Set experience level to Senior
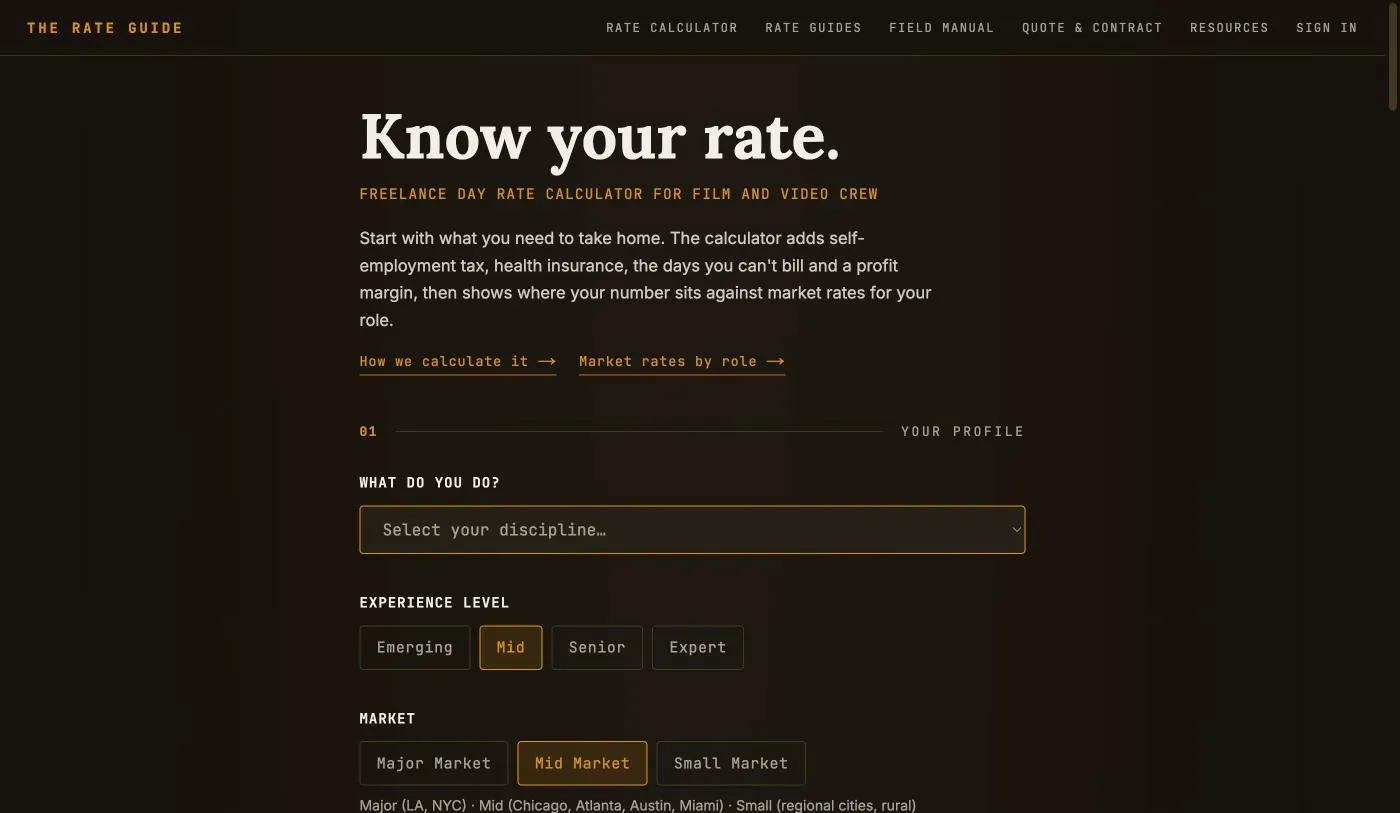The image size is (1400, 813). tap(597, 648)
